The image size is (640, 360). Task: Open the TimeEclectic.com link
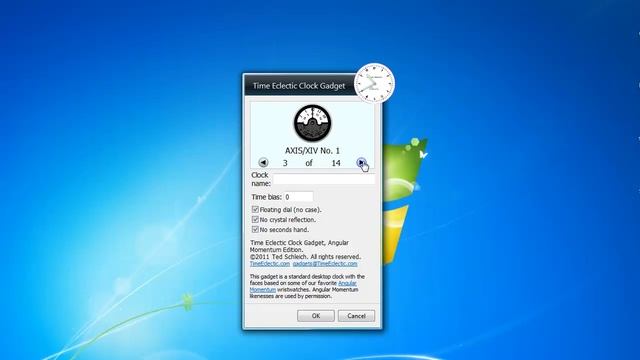pos(270,264)
